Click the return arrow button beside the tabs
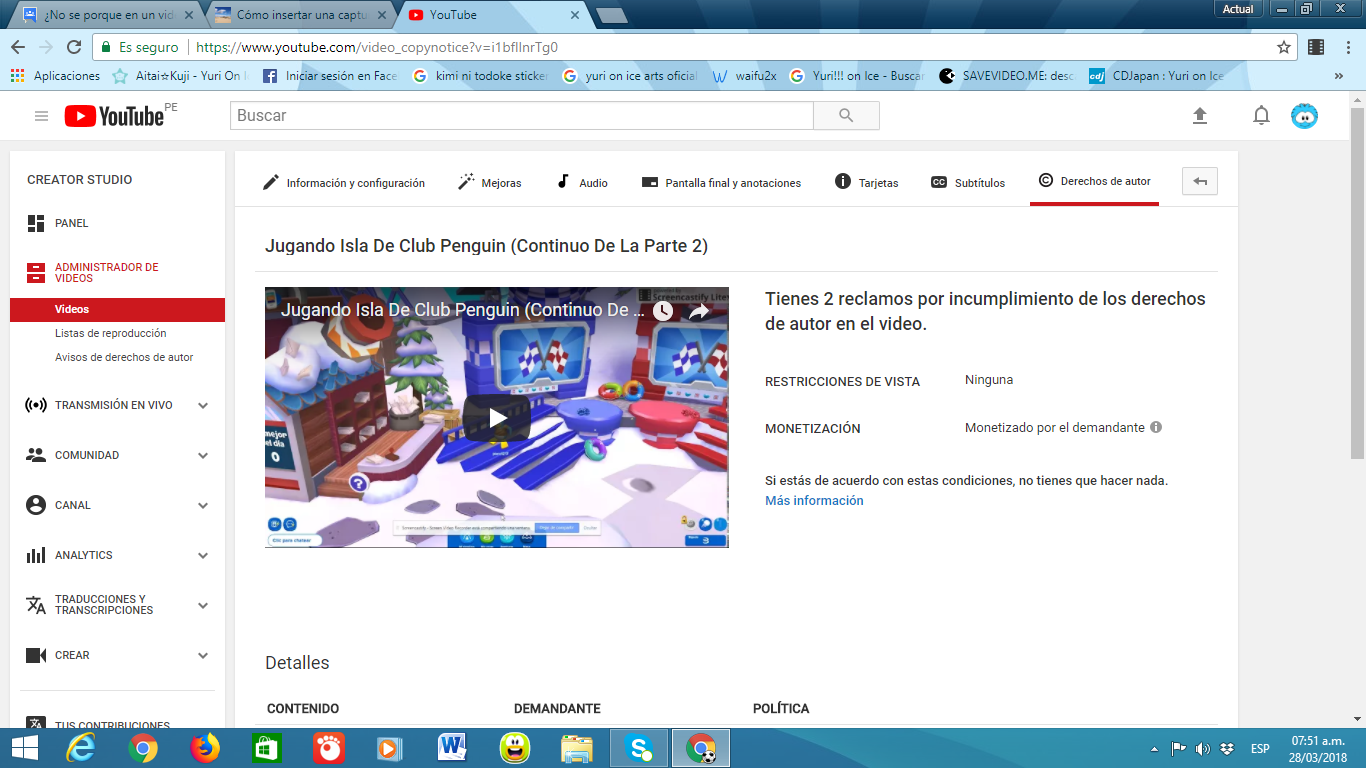 [x=1200, y=182]
